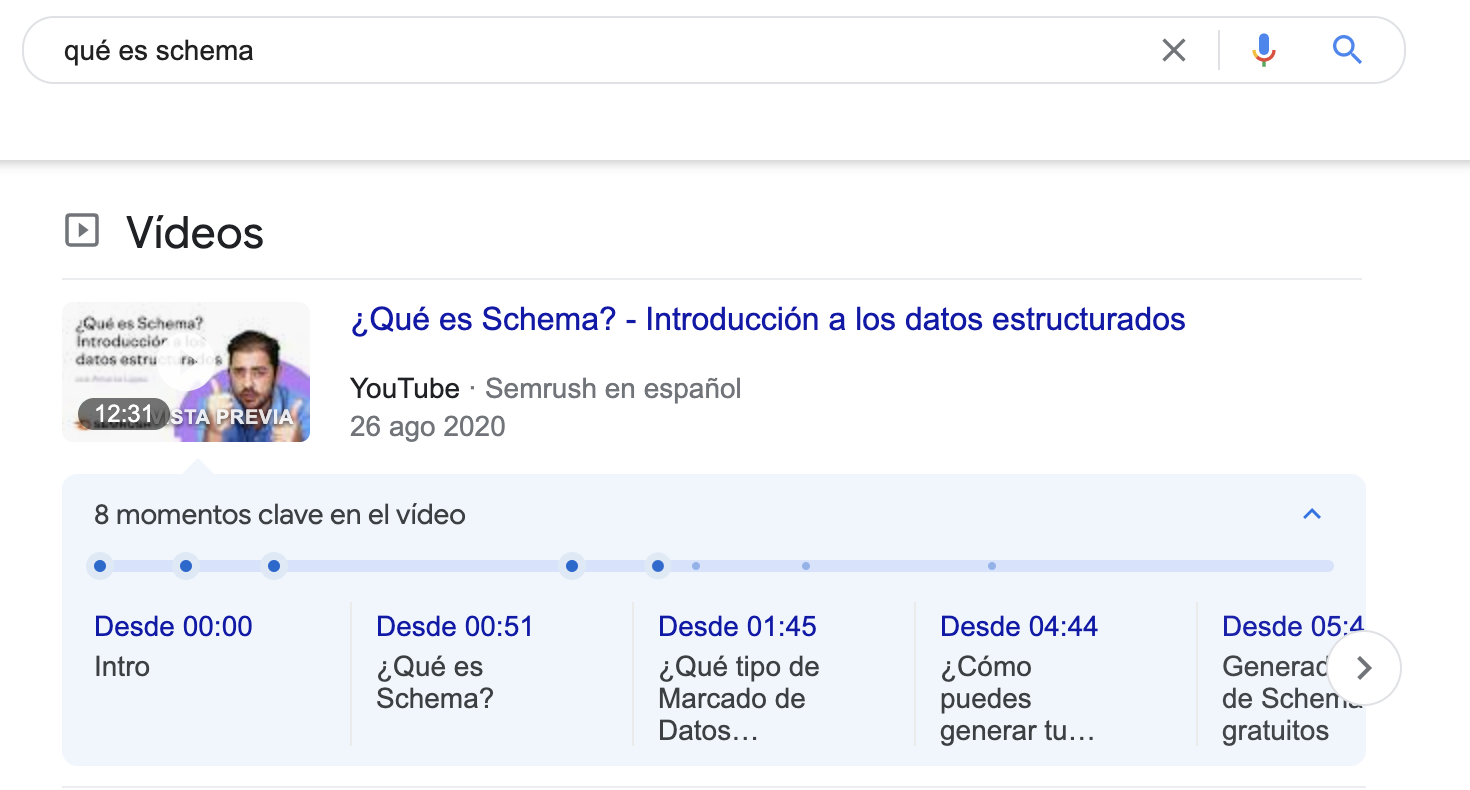Click first timeline dot at video start
This screenshot has height=790, width=1470.
tap(100, 566)
